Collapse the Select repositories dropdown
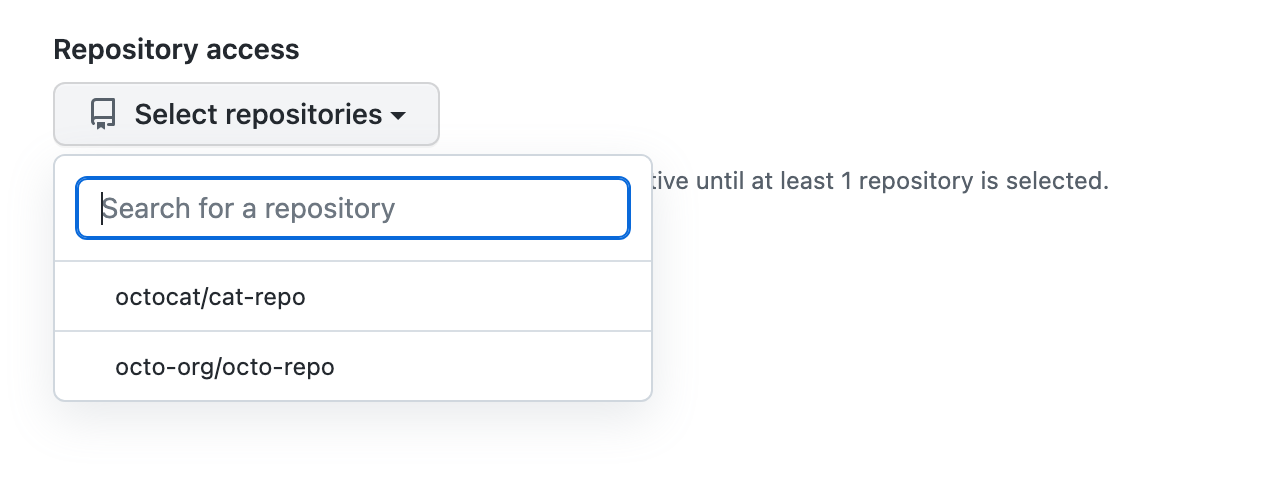The height and width of the screenshot is (482, 1284). pyautogui.click(x=246, y=114)
